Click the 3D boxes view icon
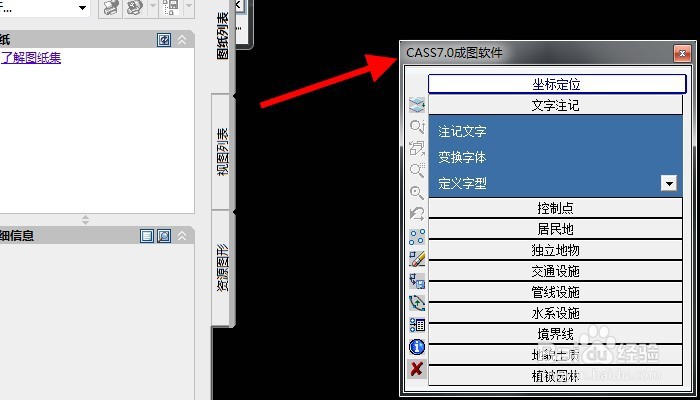The height and width of the screenshot is (400, 700). (x=417, y=149)
